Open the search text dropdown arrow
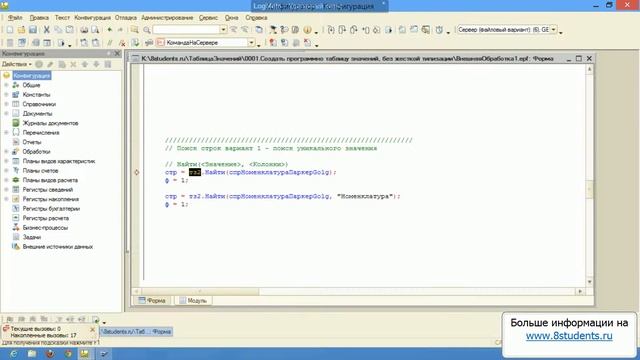This screenshot has height=360, width=640. [223, 30]
